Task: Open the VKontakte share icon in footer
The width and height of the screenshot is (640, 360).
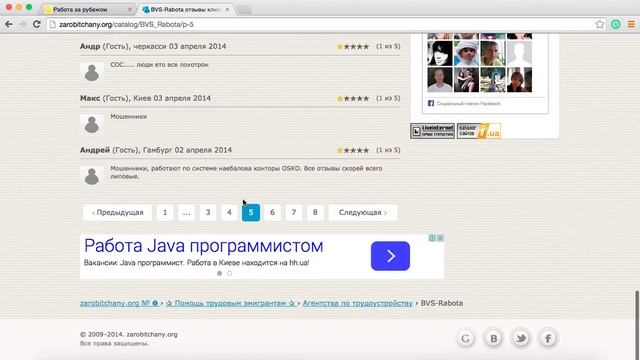Action: tap(493, 338)
